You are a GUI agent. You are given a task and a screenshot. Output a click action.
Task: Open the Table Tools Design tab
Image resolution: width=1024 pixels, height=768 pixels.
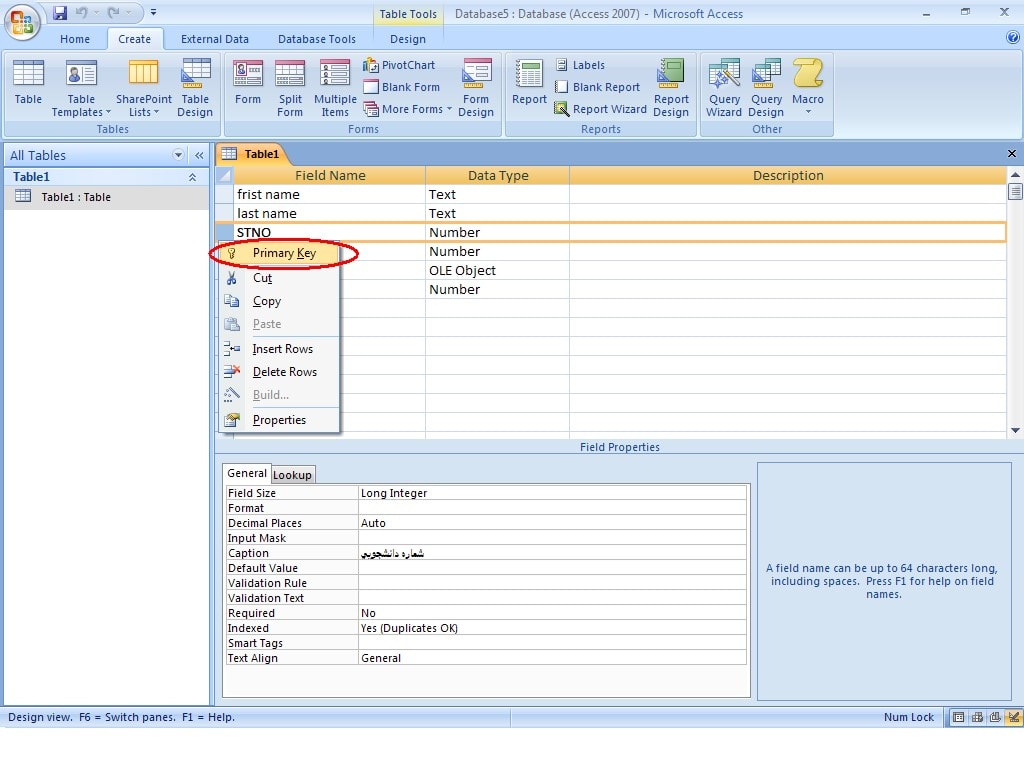[x=408, y=39]
